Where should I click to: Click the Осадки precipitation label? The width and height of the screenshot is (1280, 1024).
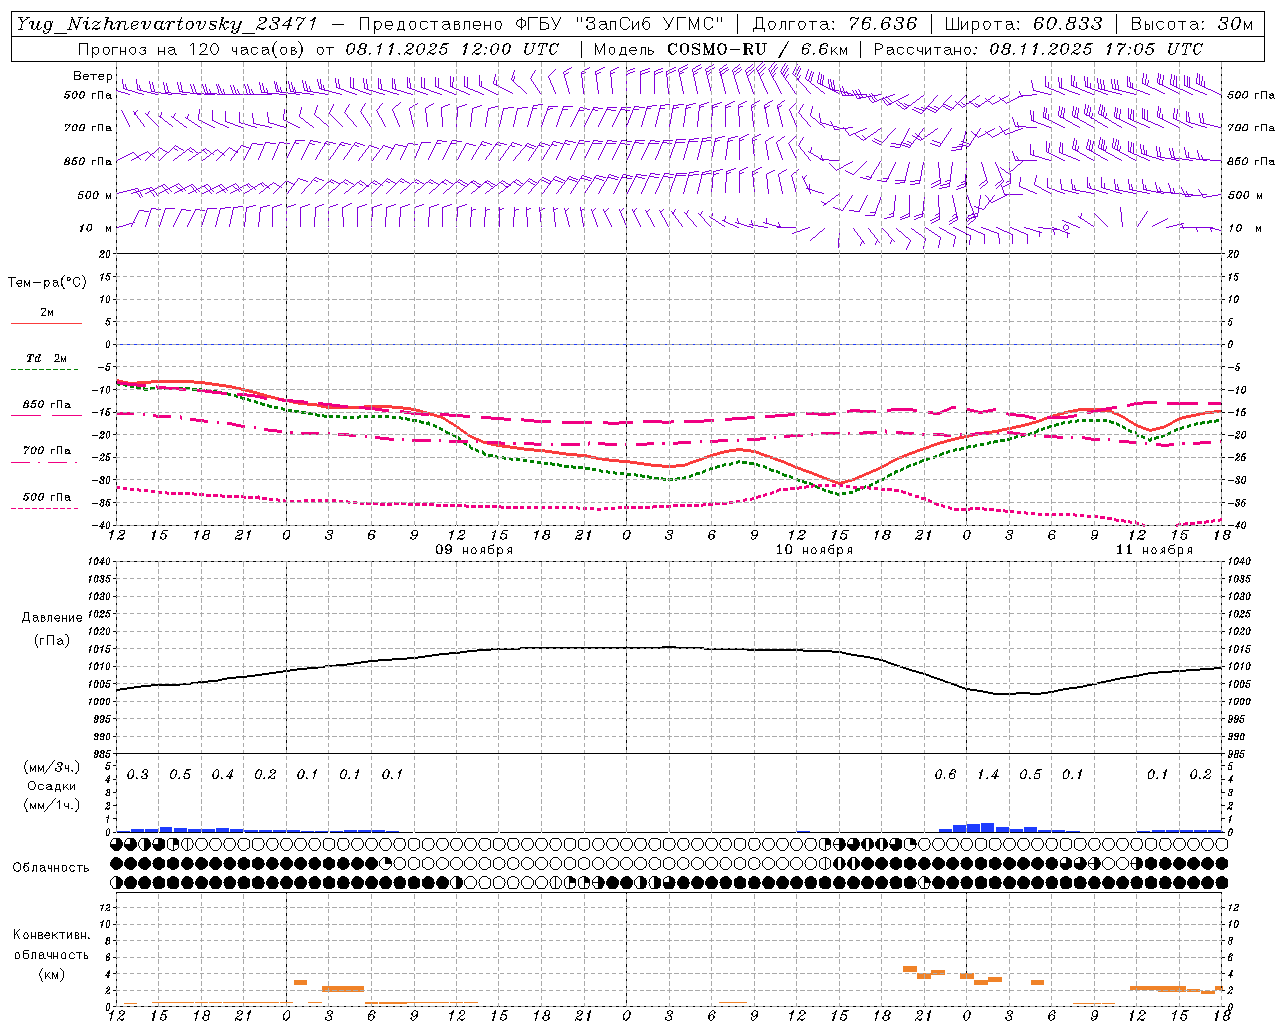[x=52, y=786]
